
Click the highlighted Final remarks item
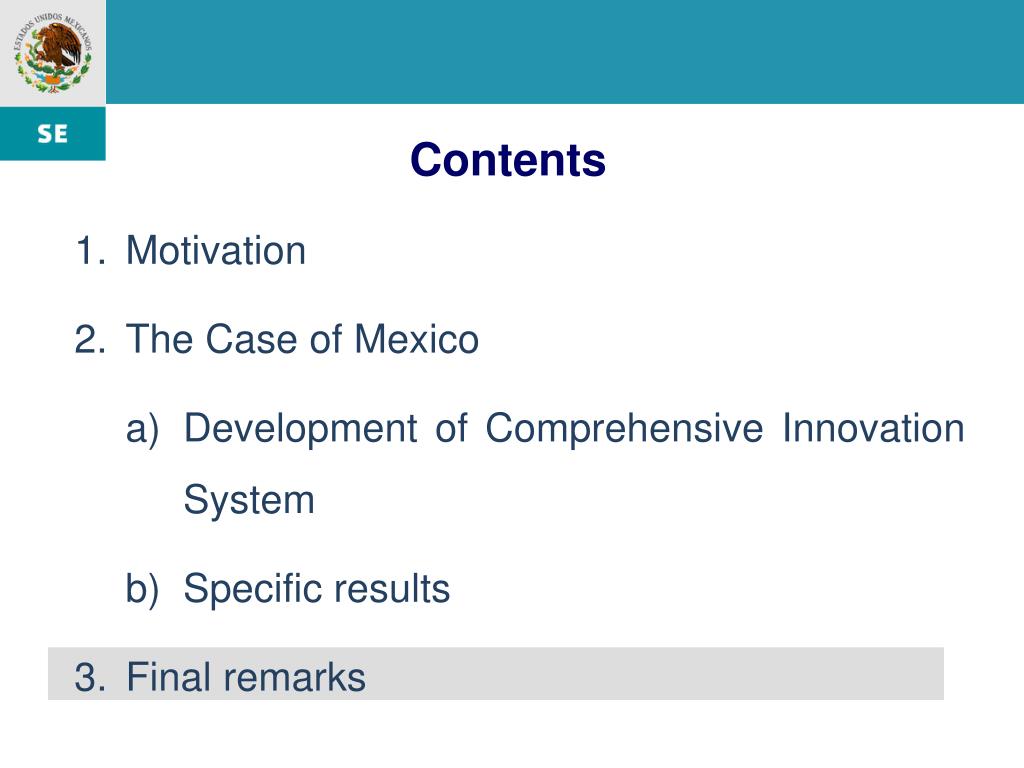click(x=246, y=677)
